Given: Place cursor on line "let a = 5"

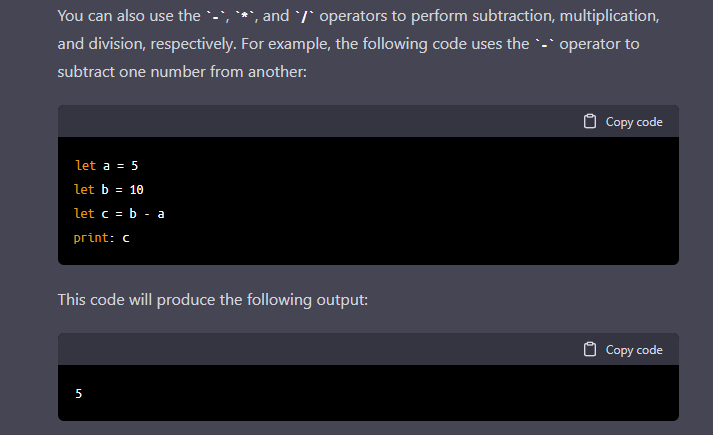Looking at the screenshot, I should pyautogui.click(x=106, y=165).
